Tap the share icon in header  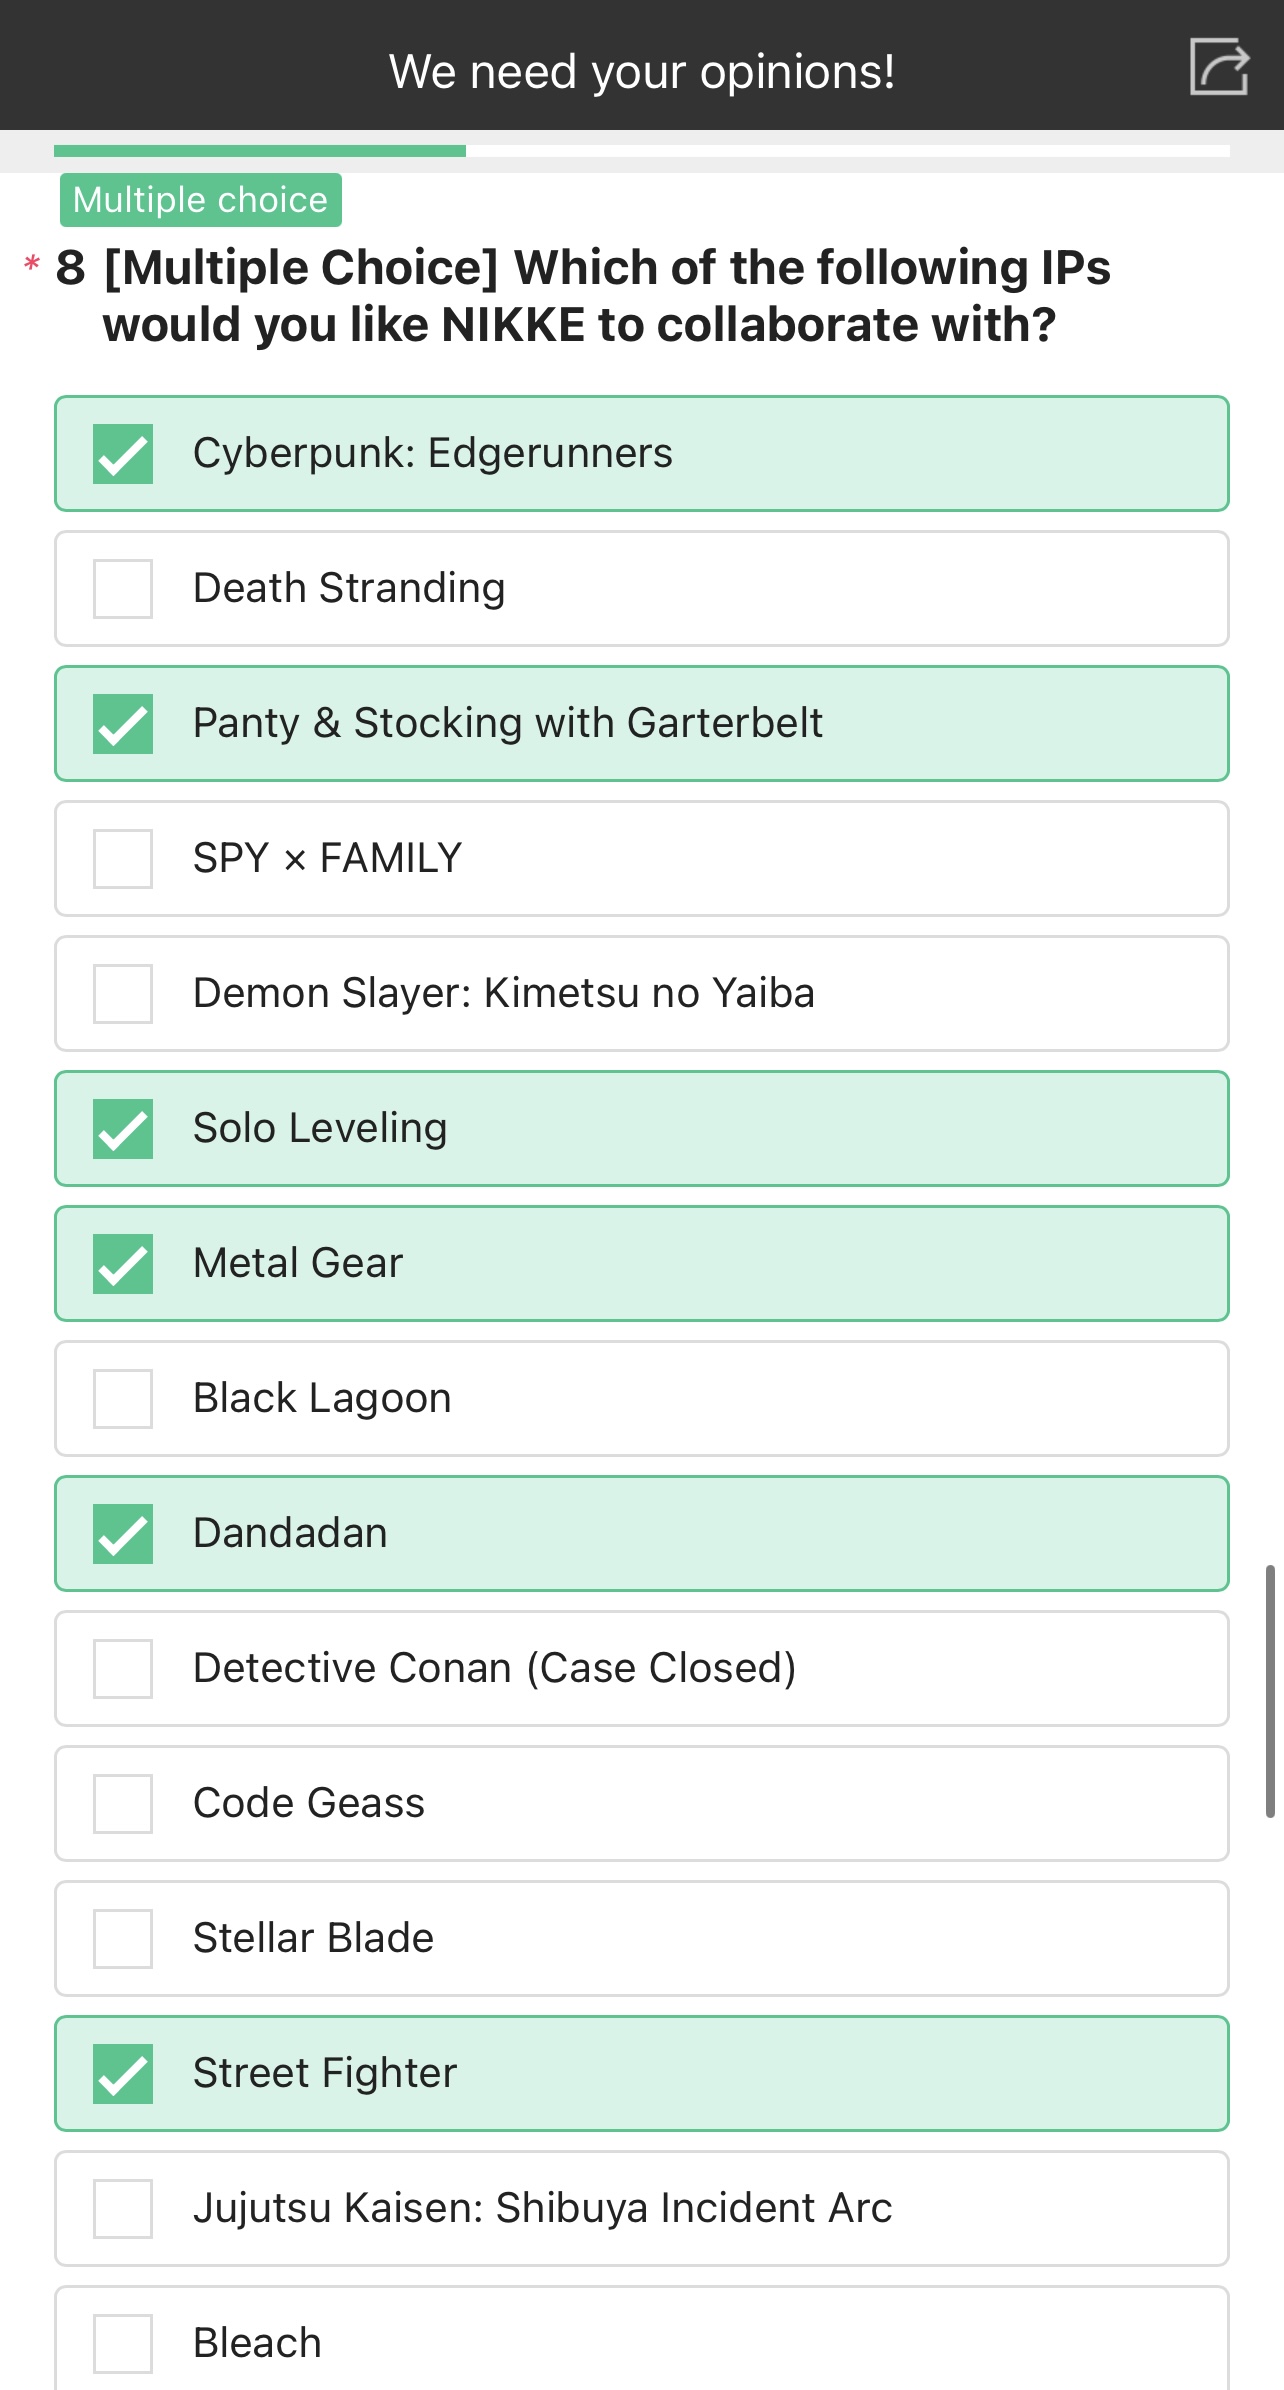click(1218, 67)
